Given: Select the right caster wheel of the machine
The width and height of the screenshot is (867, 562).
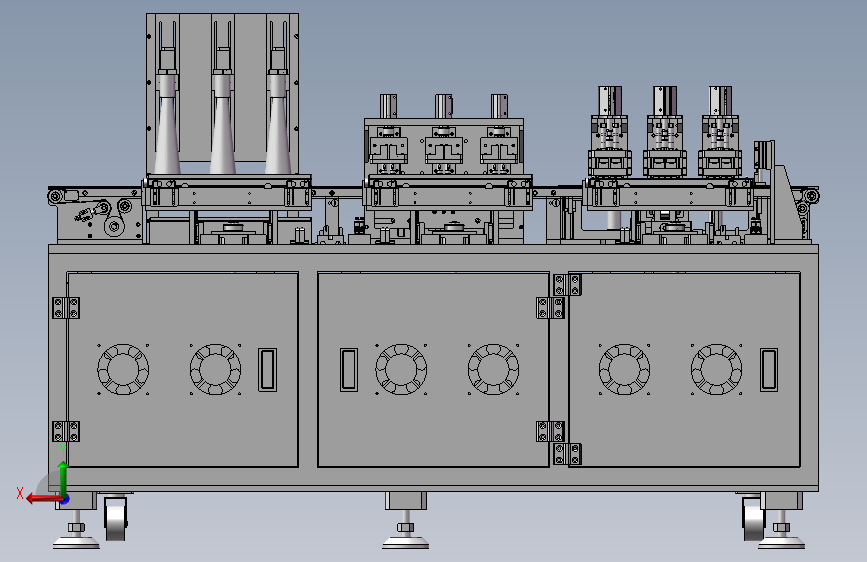Looking at the screenshot, I should (x=753, y=519).
